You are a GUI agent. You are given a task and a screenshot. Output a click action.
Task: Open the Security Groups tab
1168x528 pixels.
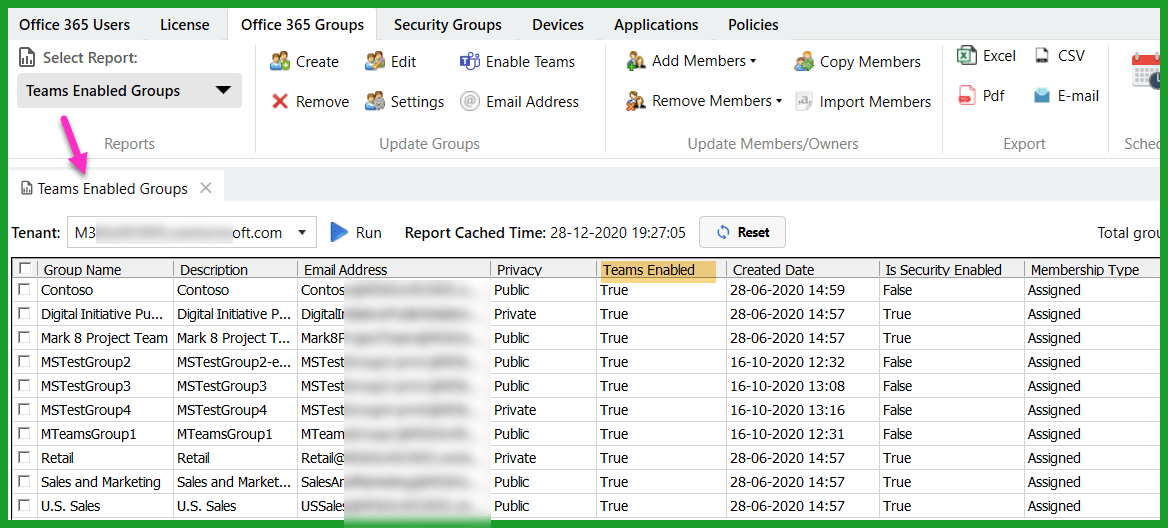coord(448,25)
